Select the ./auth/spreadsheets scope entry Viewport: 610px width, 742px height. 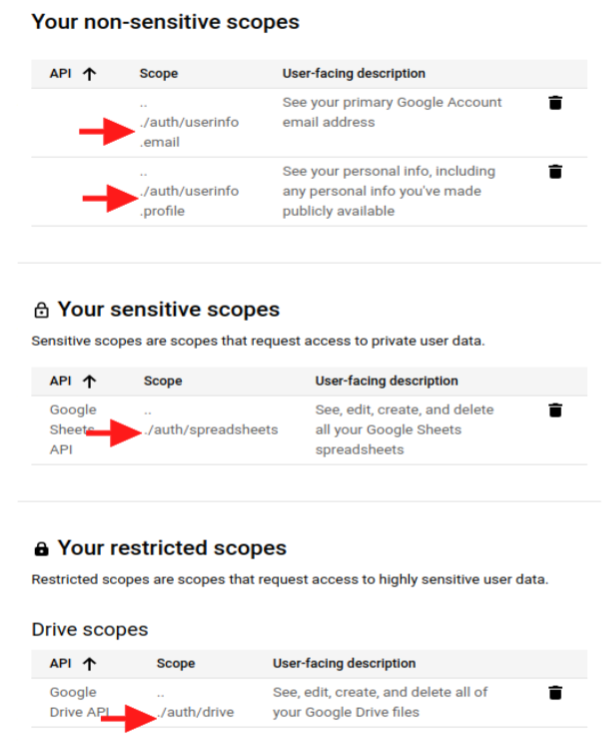(x=210, y=430)
